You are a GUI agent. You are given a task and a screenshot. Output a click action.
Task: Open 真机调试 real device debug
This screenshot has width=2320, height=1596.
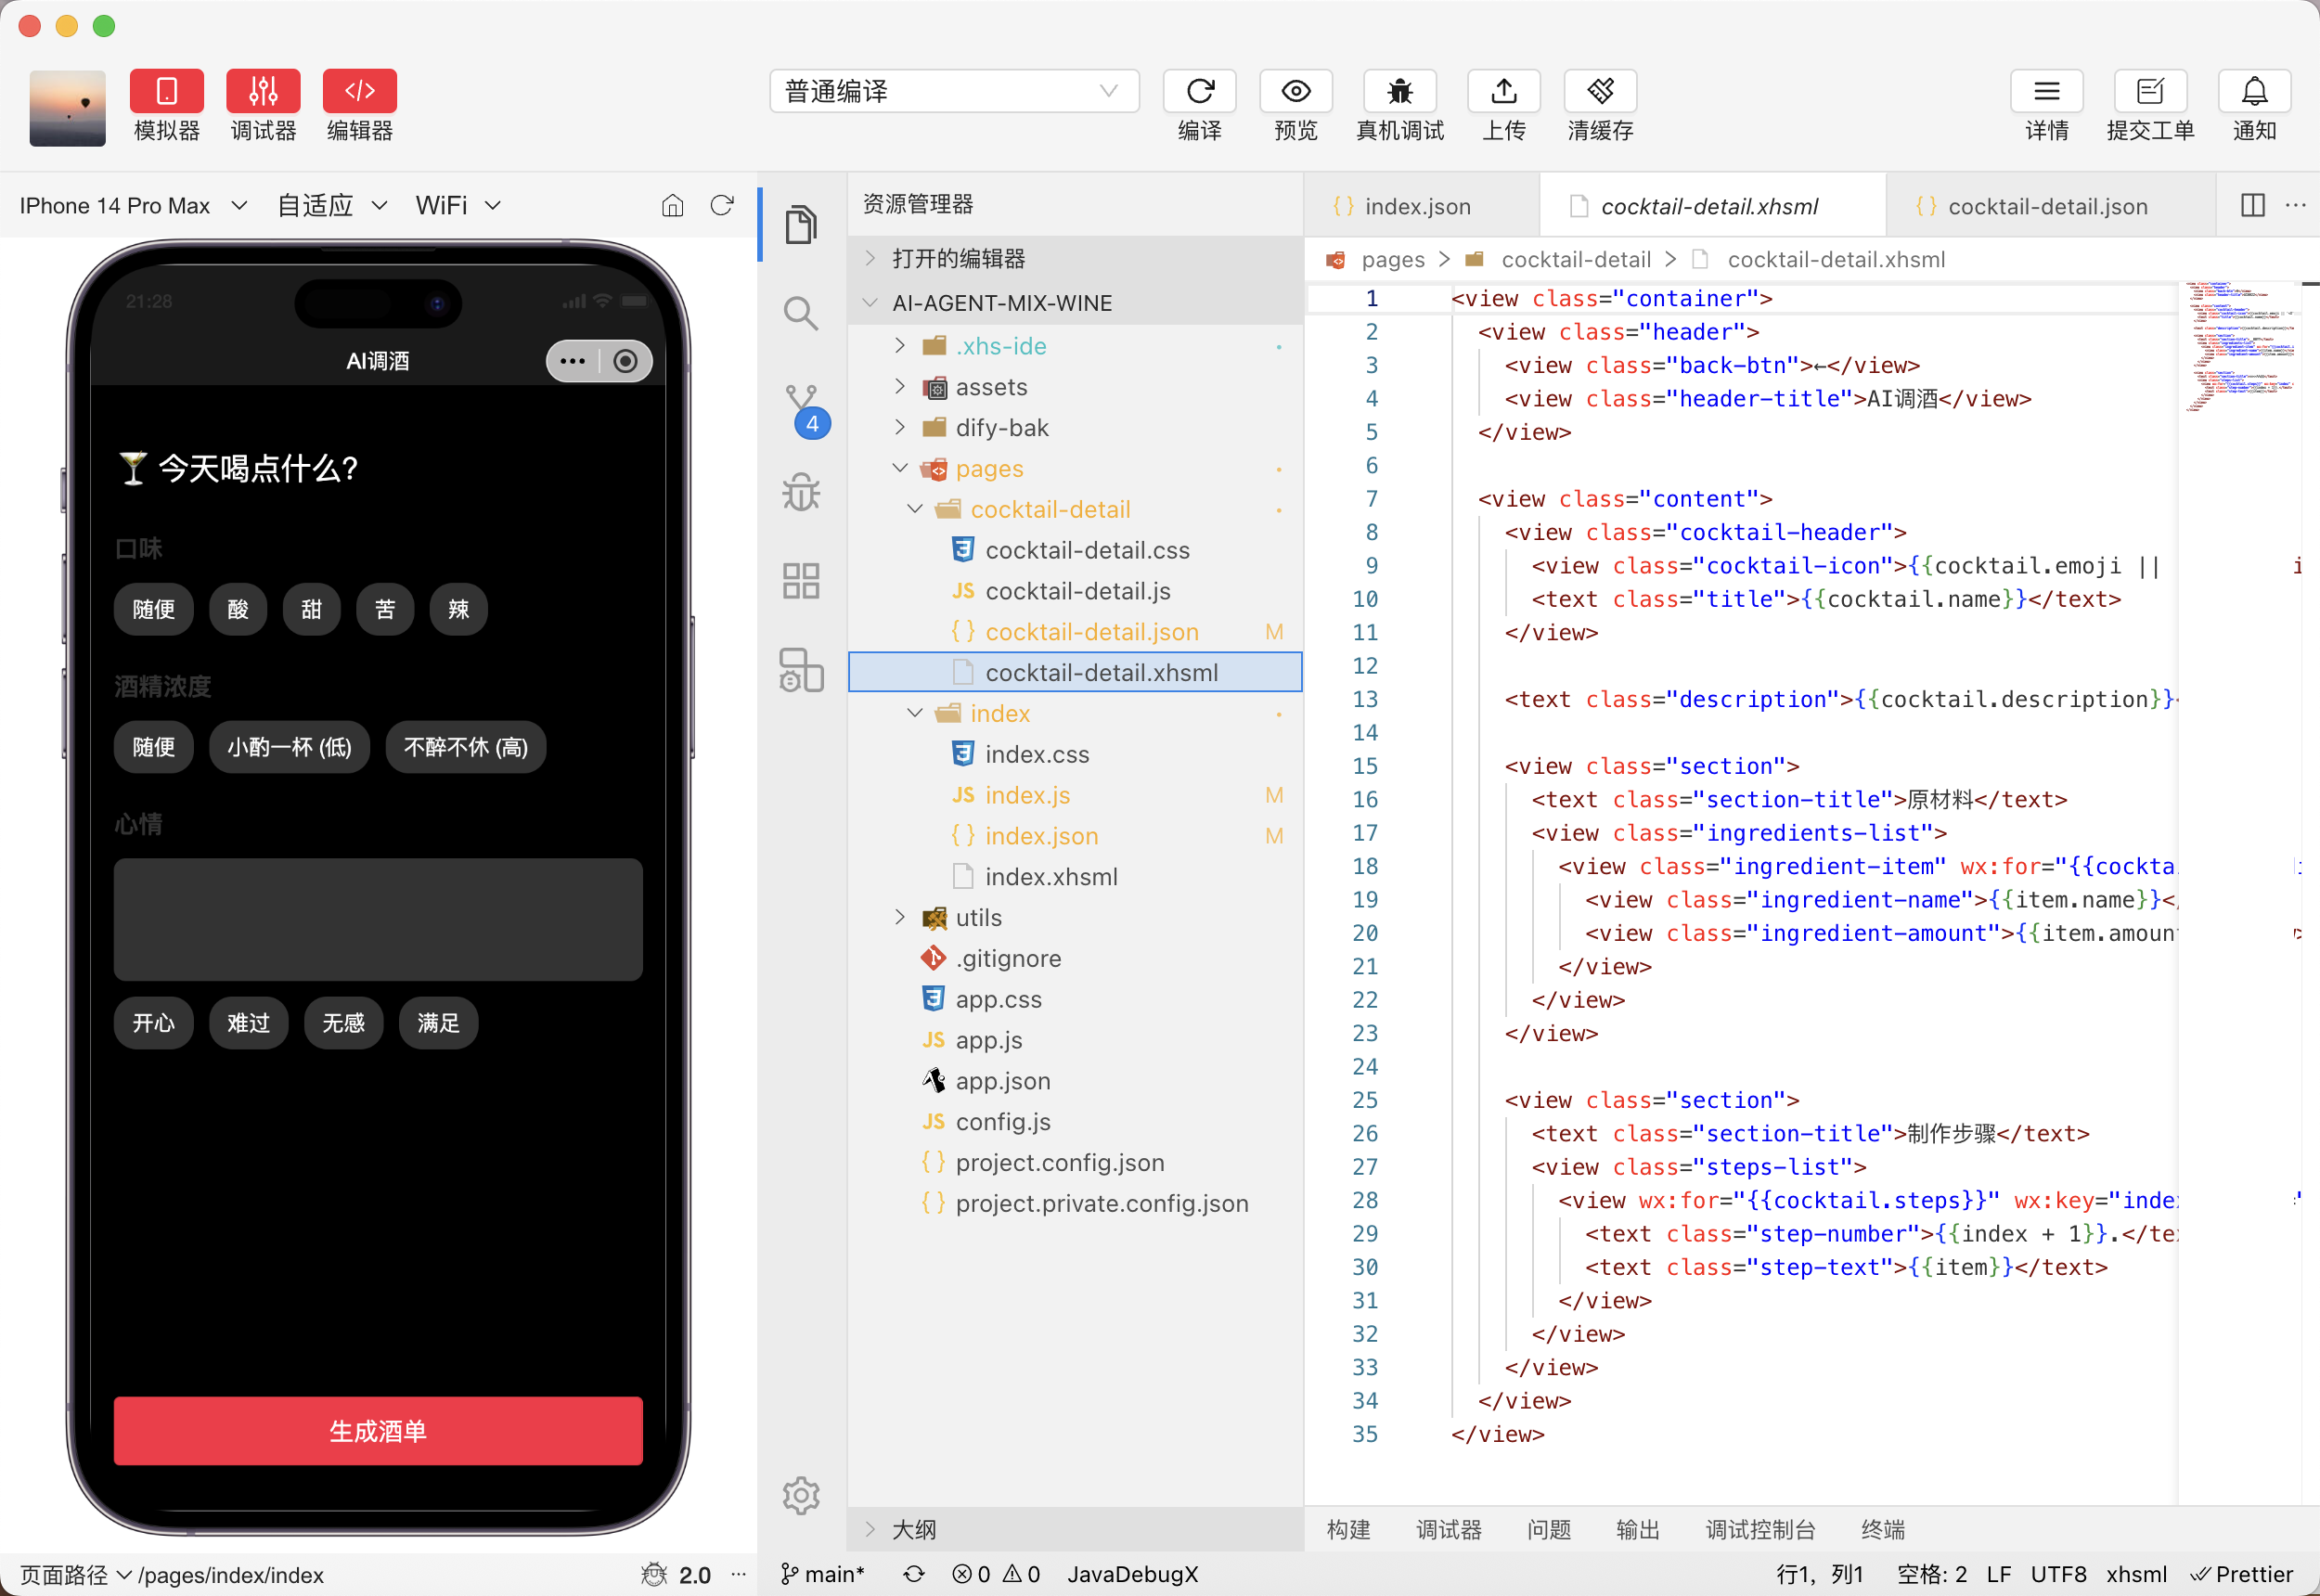1399,92
